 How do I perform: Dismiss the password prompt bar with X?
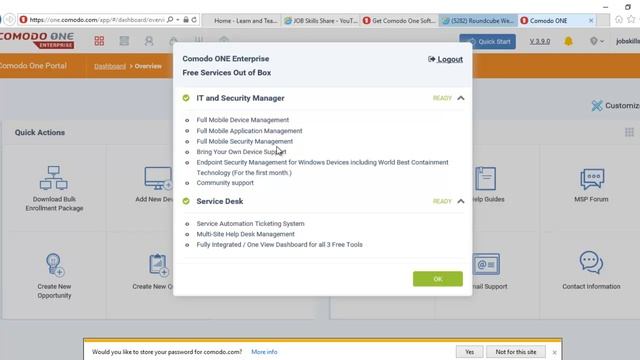[x=554, y=352]
